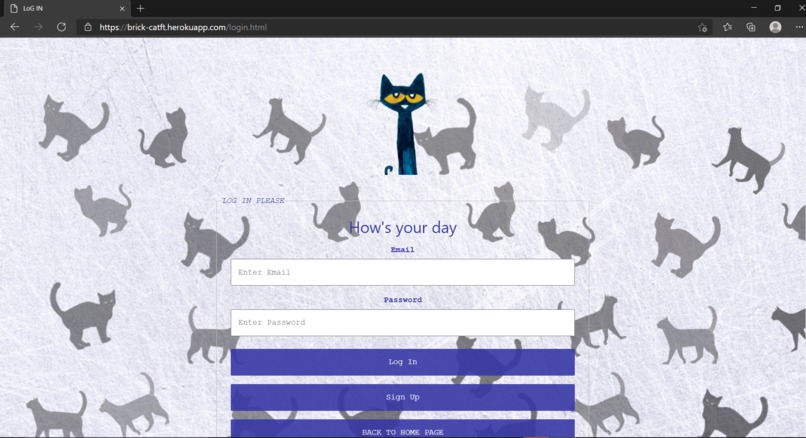Click the Sign Up button

point(402,397)
